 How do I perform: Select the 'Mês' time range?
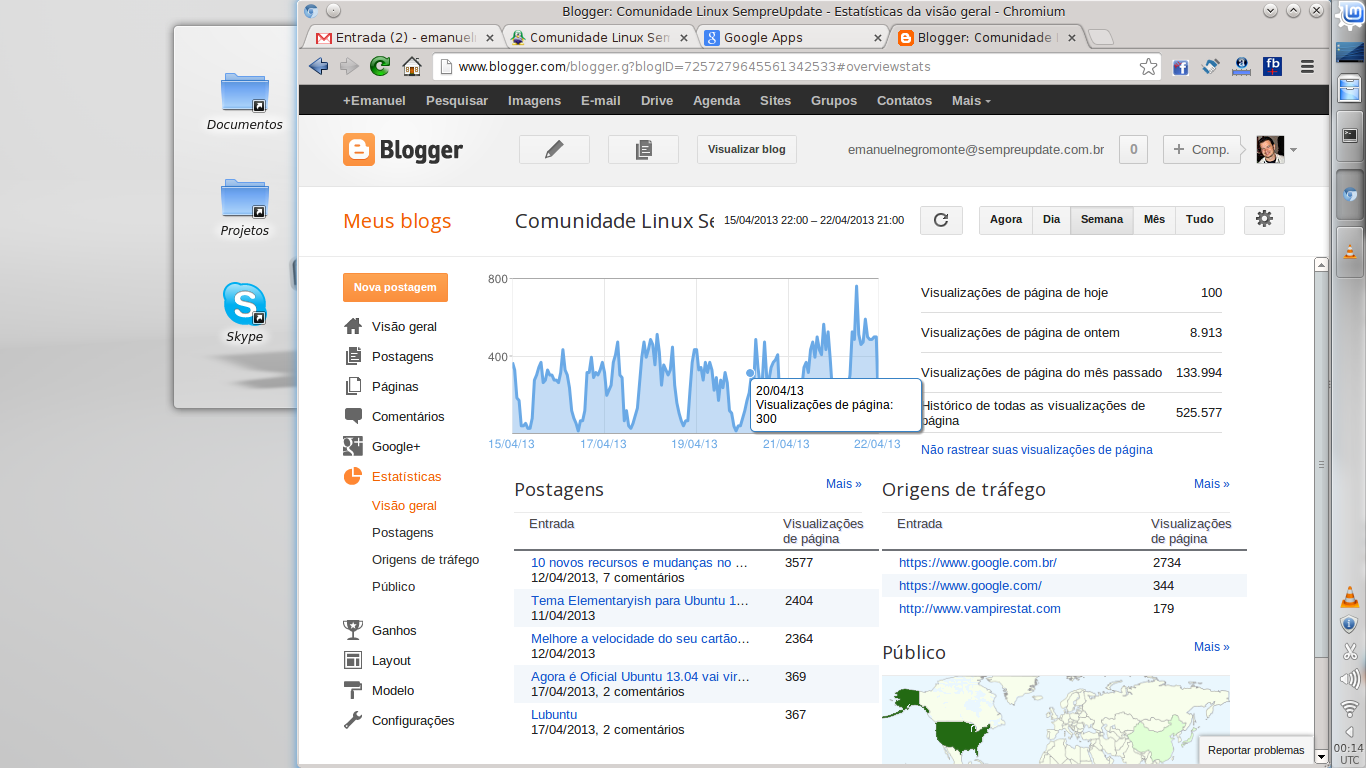tap(1154, 220)
